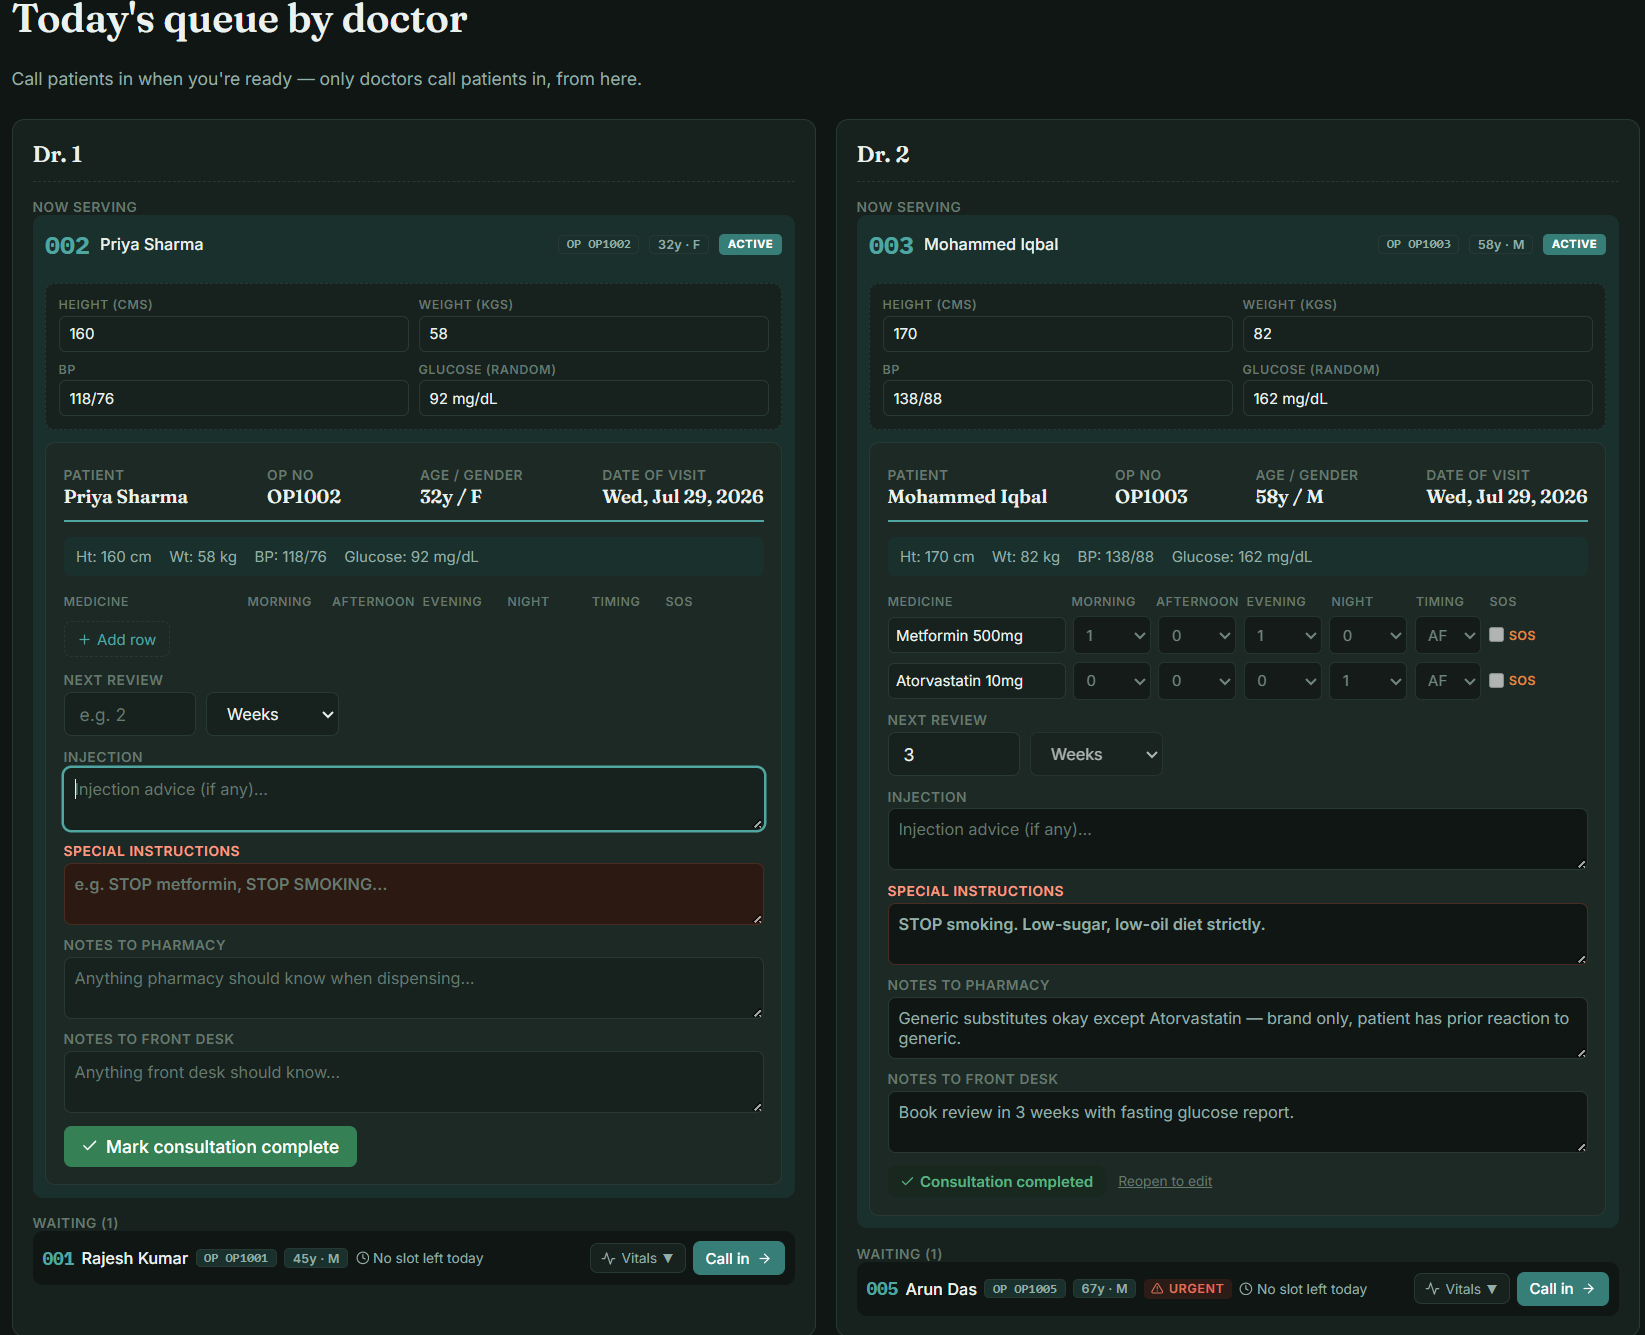Click waiting patient name Arun Das

tap(941, 1289)
